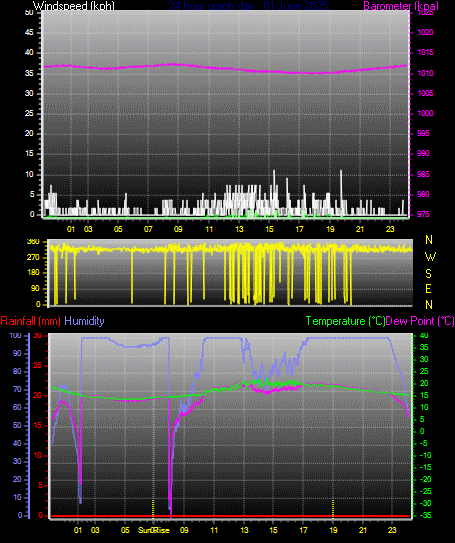Click the "1010" barometer scale value
Image resolution: width=455 pixels, height=543 pixels.
coord(425,73)
